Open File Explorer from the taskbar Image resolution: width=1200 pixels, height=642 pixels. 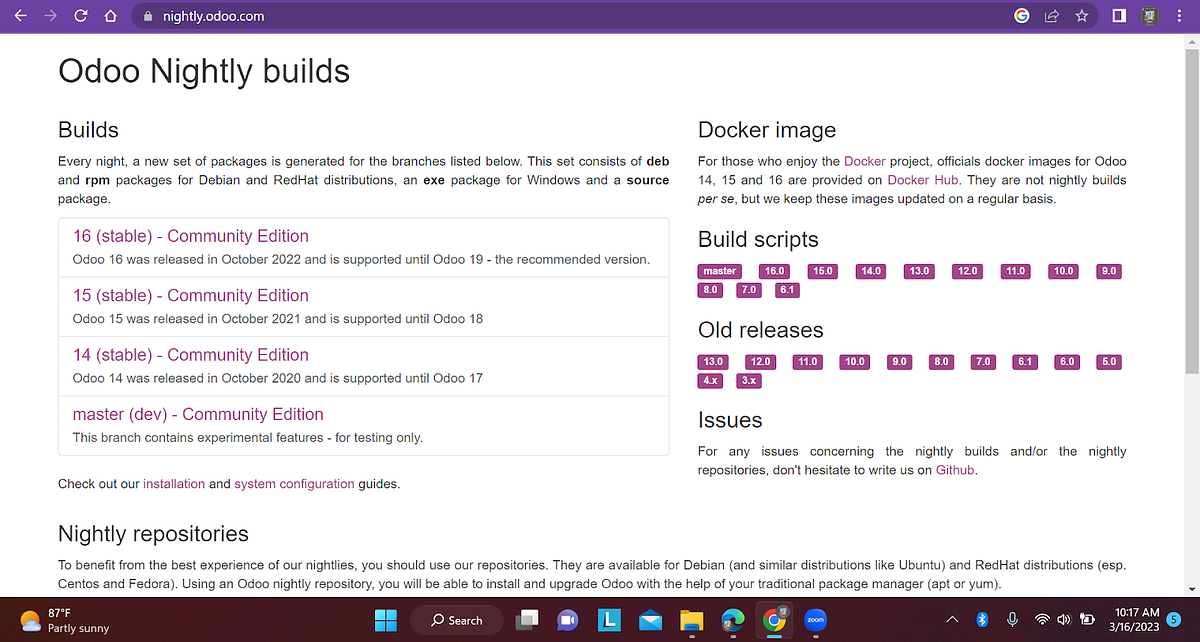[691, 620]
